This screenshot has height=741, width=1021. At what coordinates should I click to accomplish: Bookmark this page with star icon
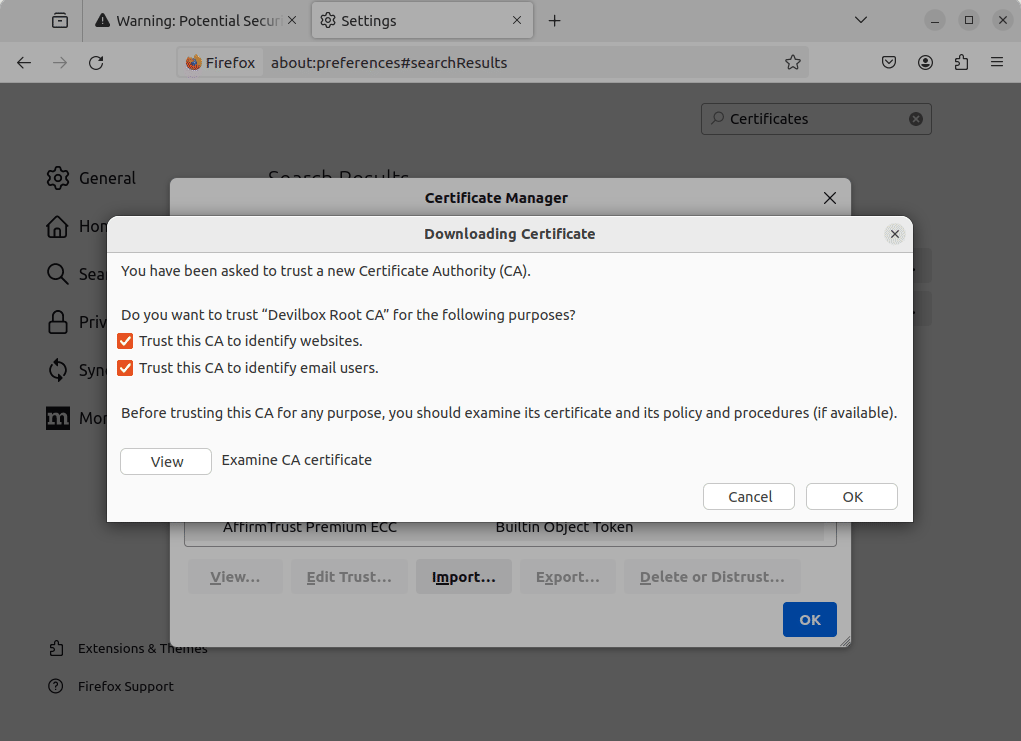(x=792, y=63)
